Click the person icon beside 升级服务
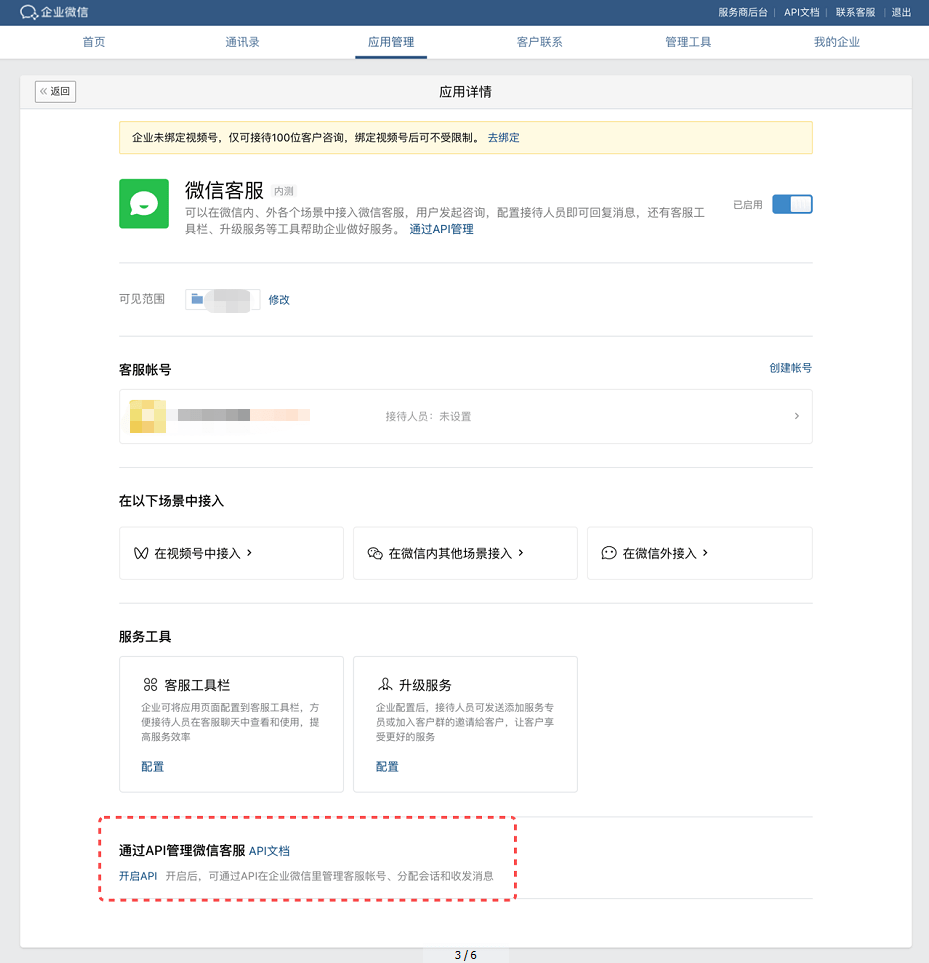The height and width of the screenshot is (963, 929). [x=385, y=684]
